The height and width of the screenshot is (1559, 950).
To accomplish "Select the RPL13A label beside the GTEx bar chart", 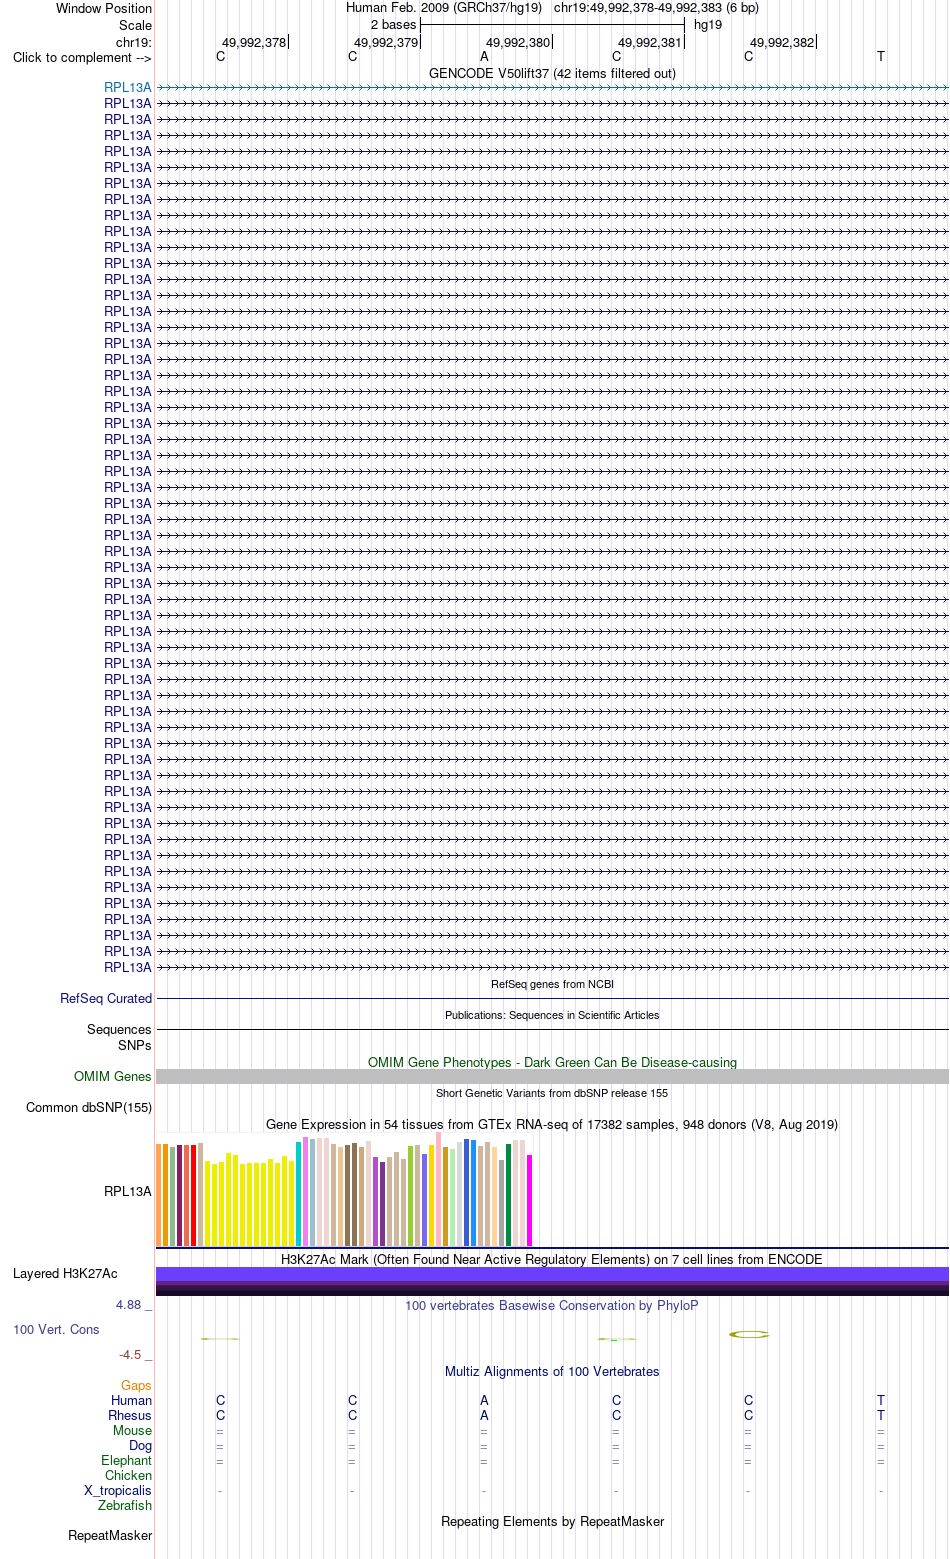I will pyautogui.click(x=128, y=1192).
